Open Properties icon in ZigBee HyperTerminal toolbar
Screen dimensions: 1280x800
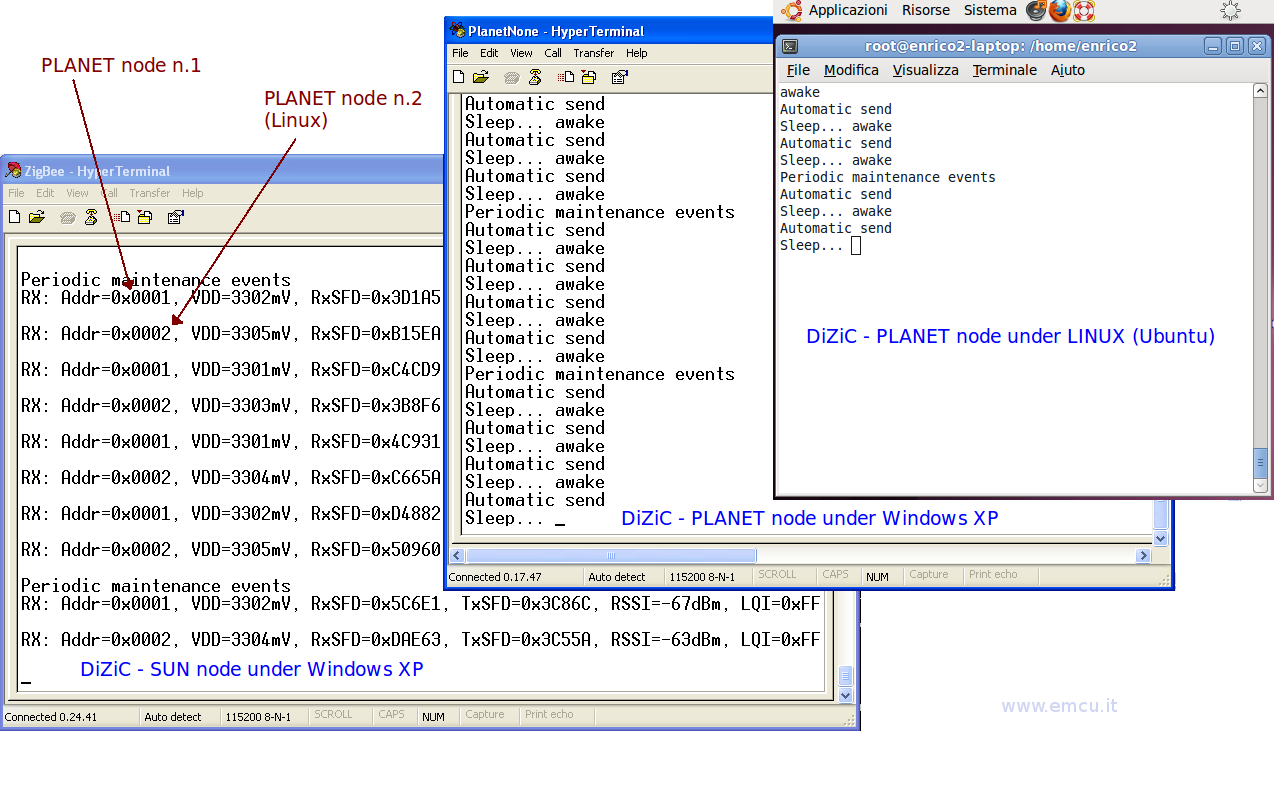coord(176,217)
